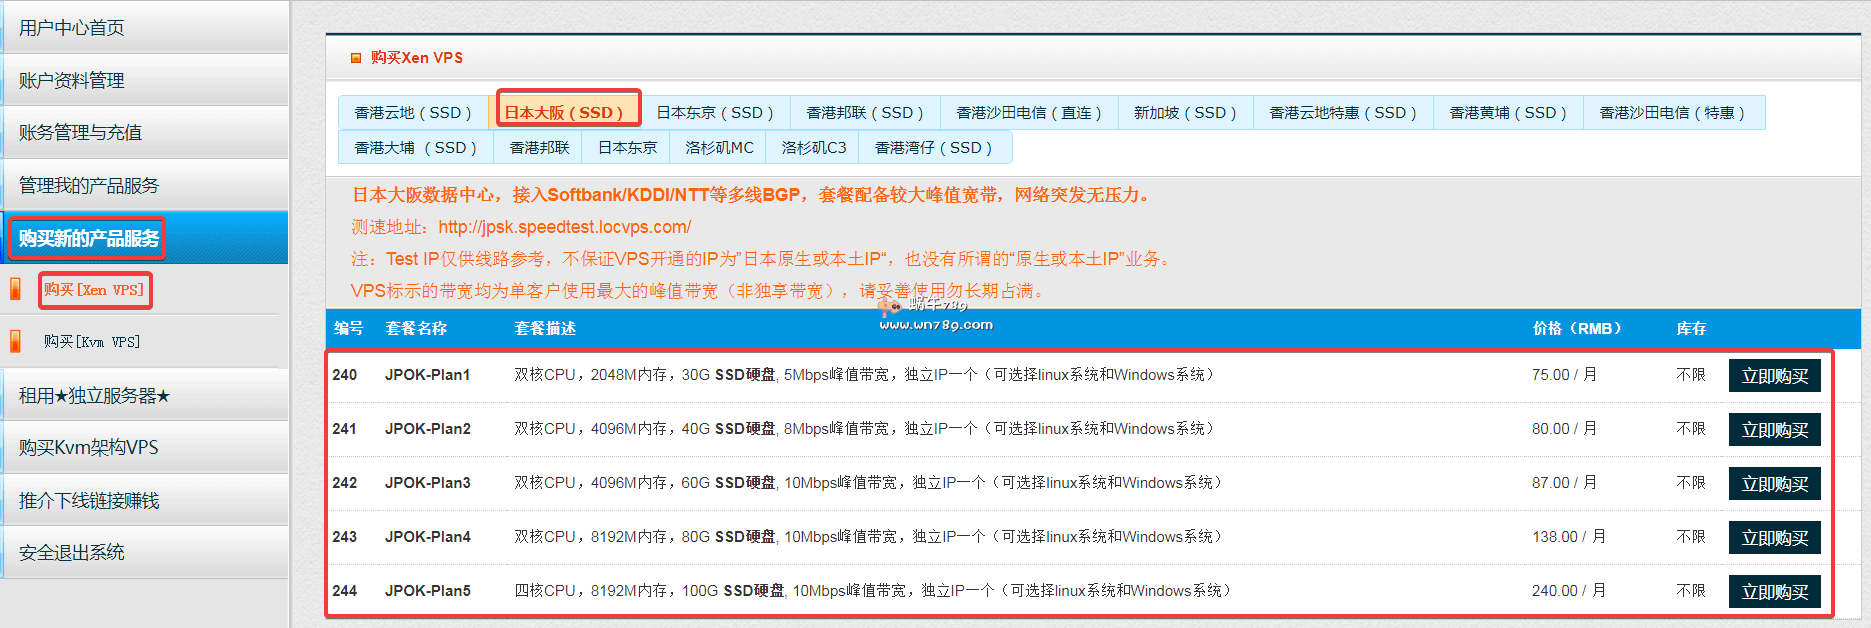1871x628 pixels.
Task: Expand 购买新的产品服务 sidebar section
Action: (x=88, y=238)
